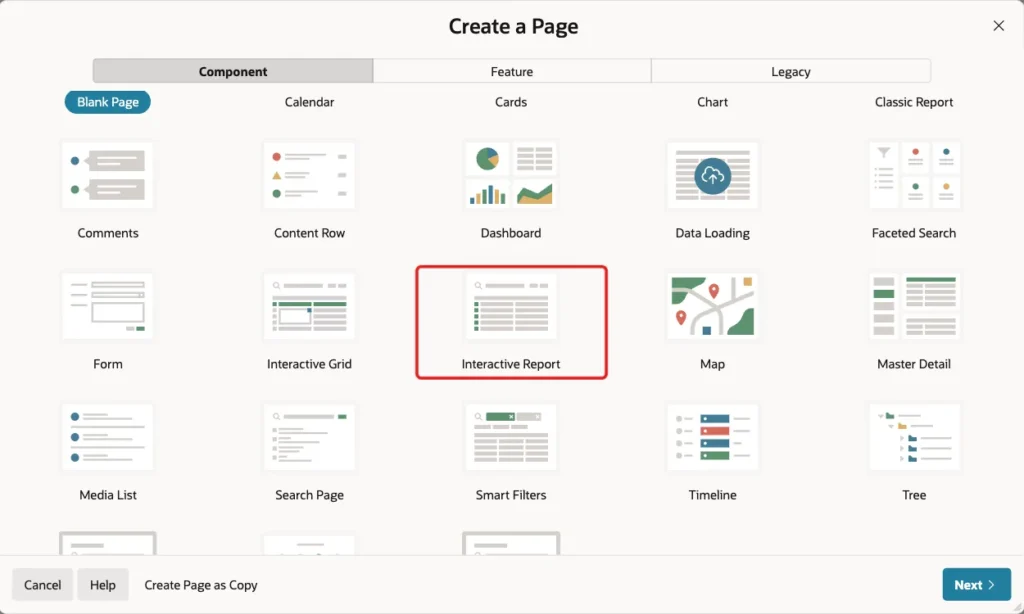Select the Map page icon

pos(712,306)
